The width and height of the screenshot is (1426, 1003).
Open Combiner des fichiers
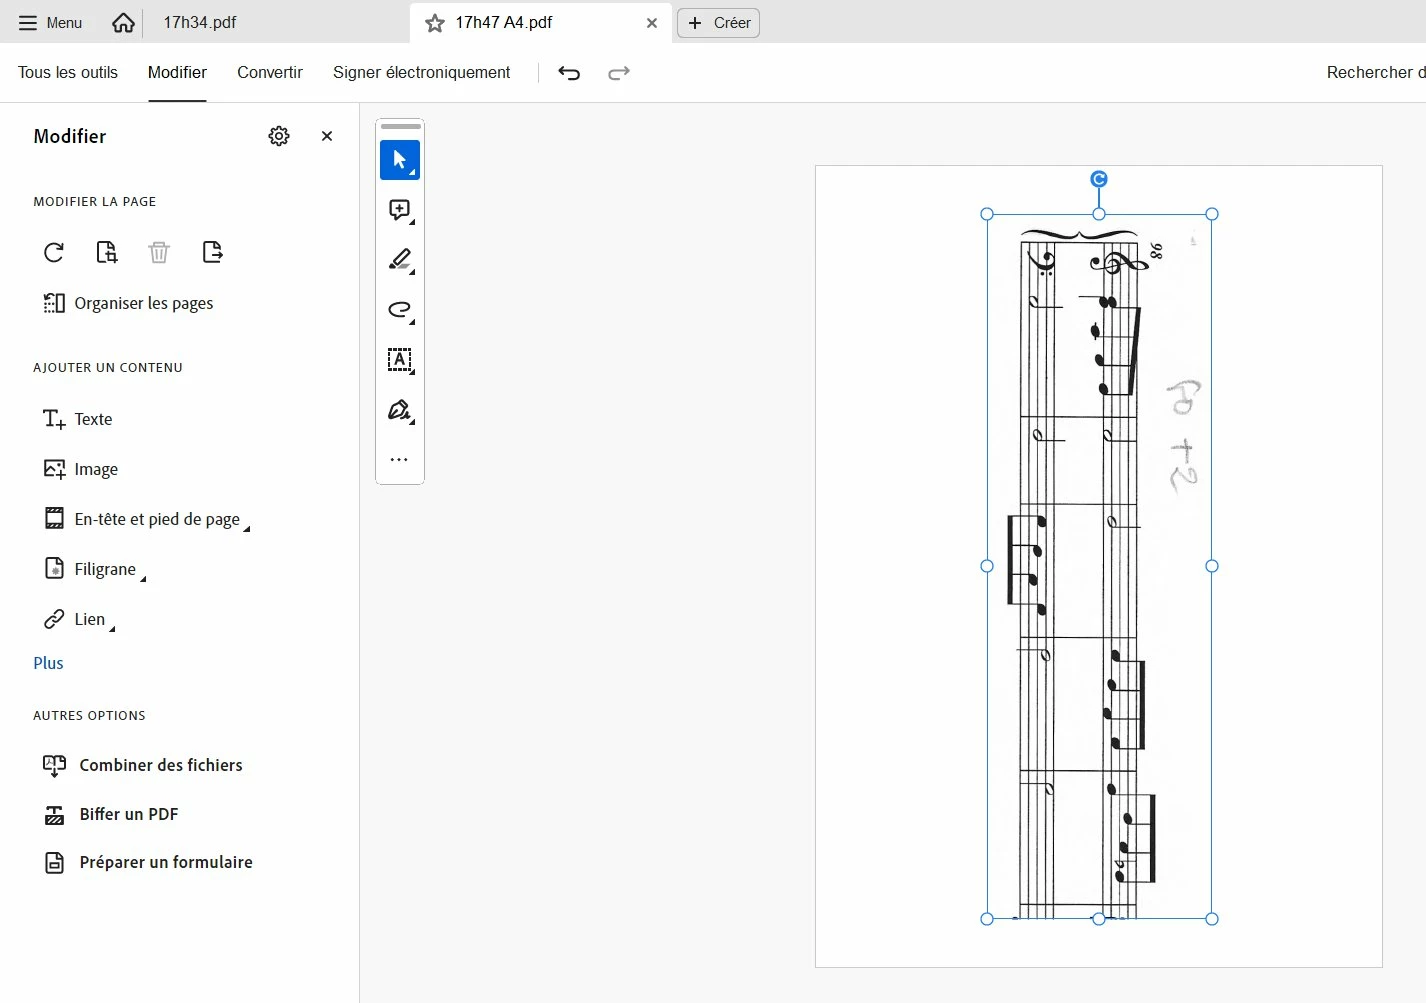pos(143,765)
